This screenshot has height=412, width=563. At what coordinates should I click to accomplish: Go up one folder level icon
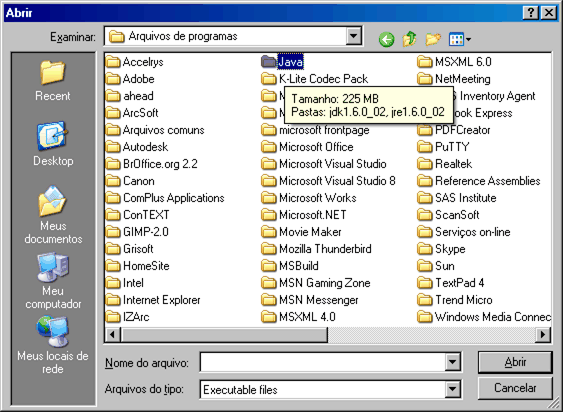pyautogui.click(x=410, y=39)
